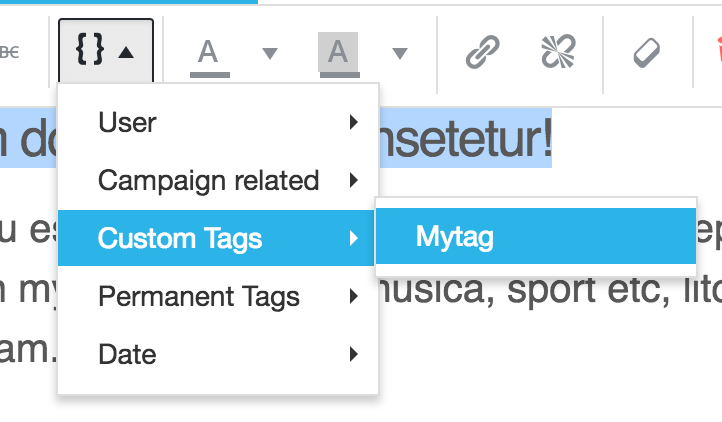Apply the font color A icon
The width and height of the screenshot is (722, 422).
pos(208,52)
